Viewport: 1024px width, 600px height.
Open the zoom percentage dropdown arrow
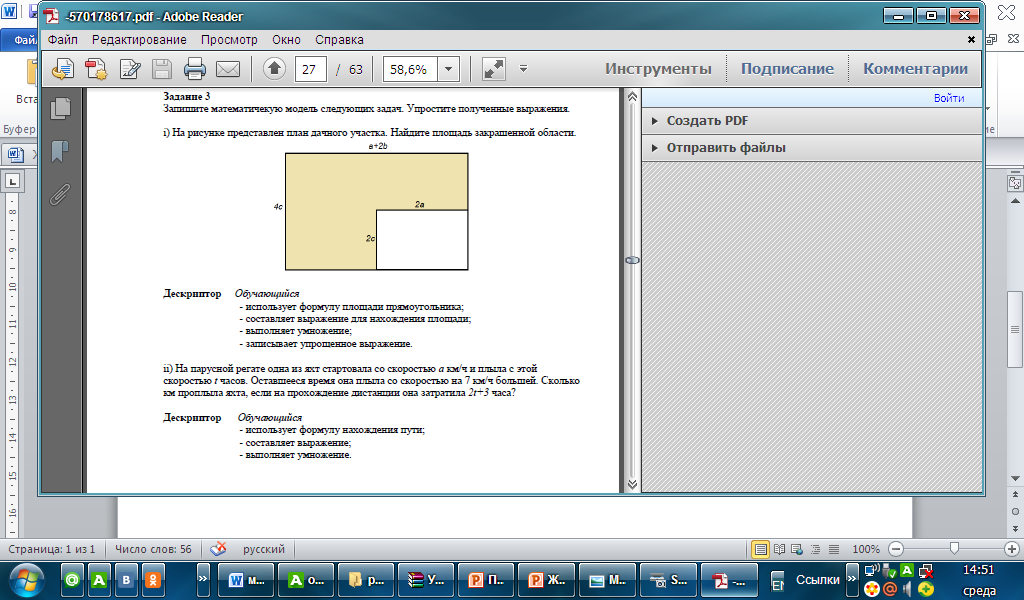[449, 69]
